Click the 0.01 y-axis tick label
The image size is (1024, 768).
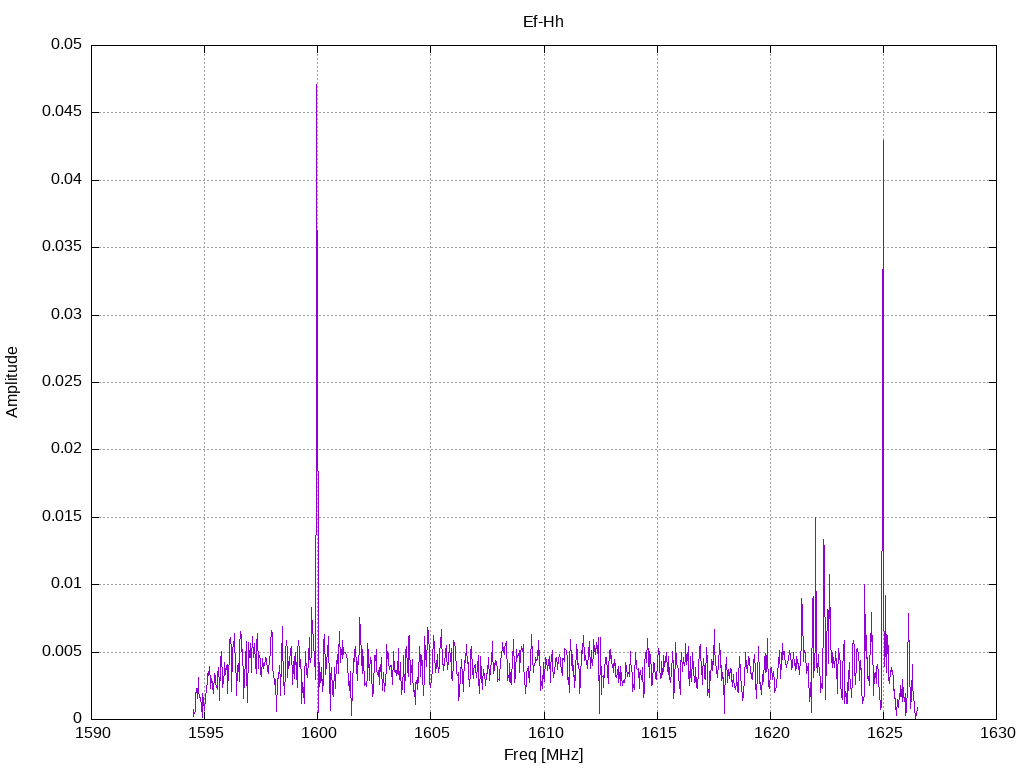[67, 584]
